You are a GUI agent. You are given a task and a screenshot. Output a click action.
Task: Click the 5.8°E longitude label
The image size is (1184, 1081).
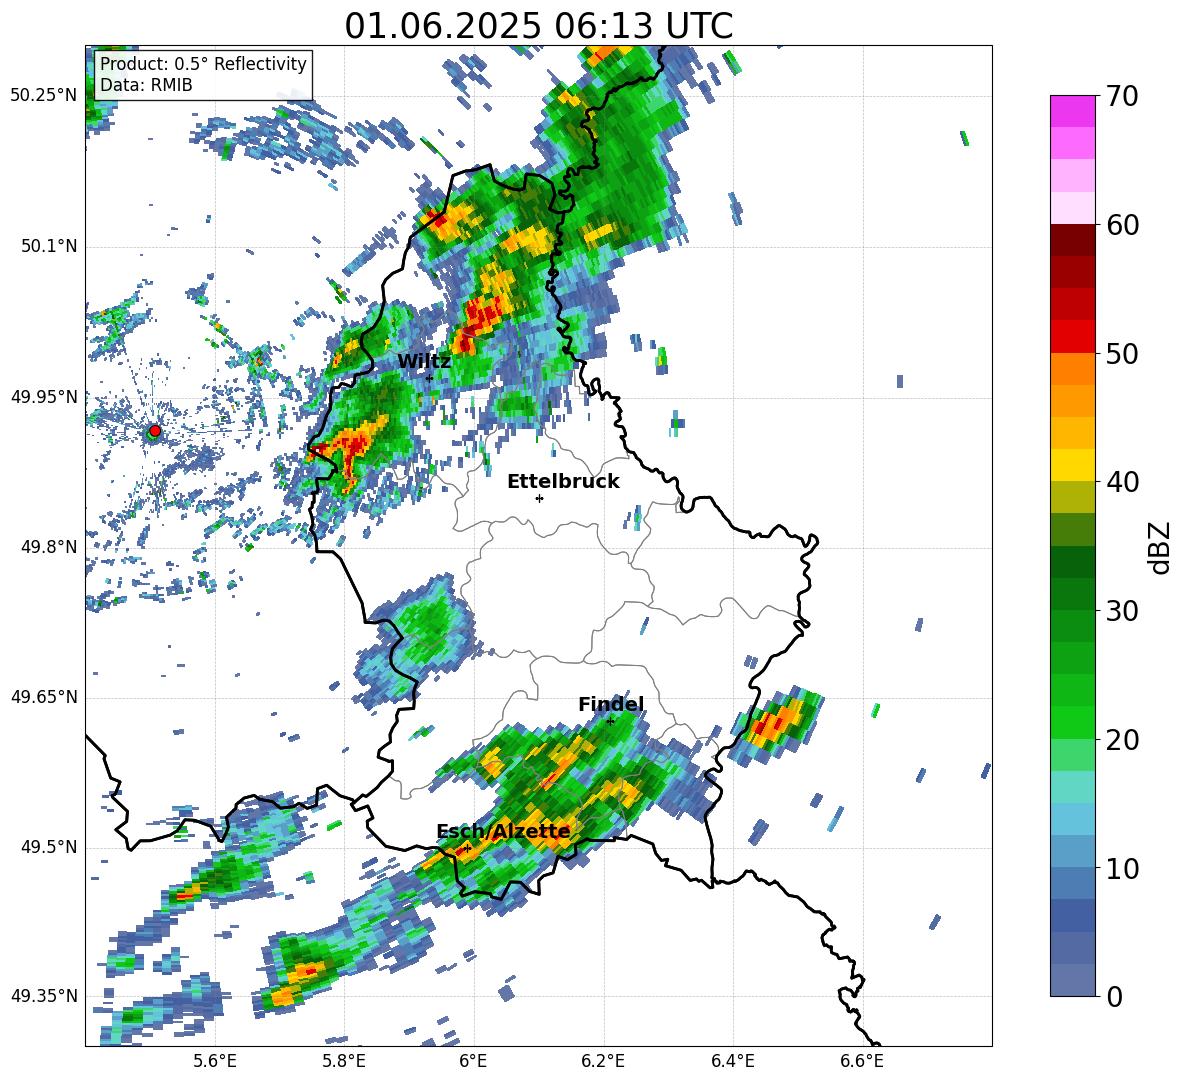pyautogui.click(x=344, y=1061)
